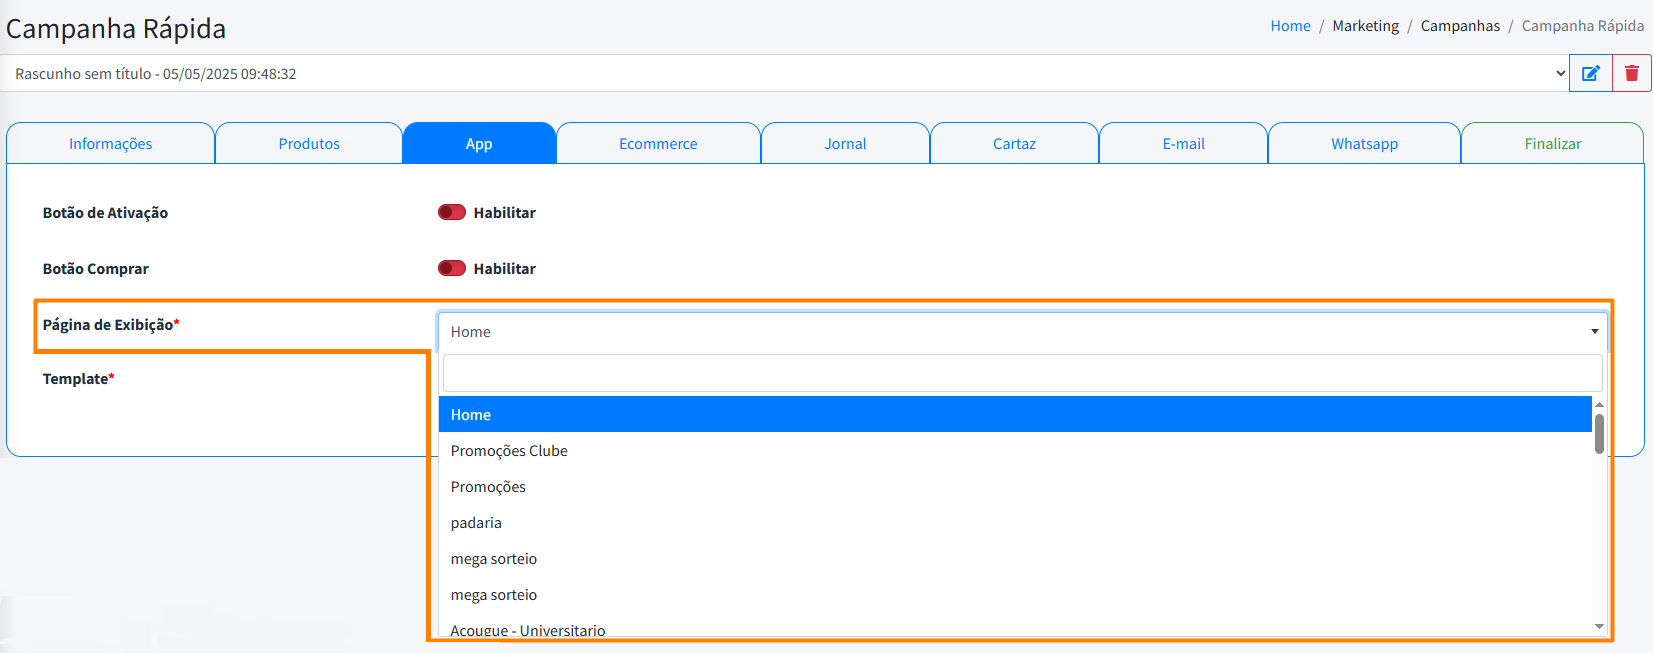Click the dropdown list scrollbar thumb
This screenshot has width=1653, height=653.
coord(1599,434)
